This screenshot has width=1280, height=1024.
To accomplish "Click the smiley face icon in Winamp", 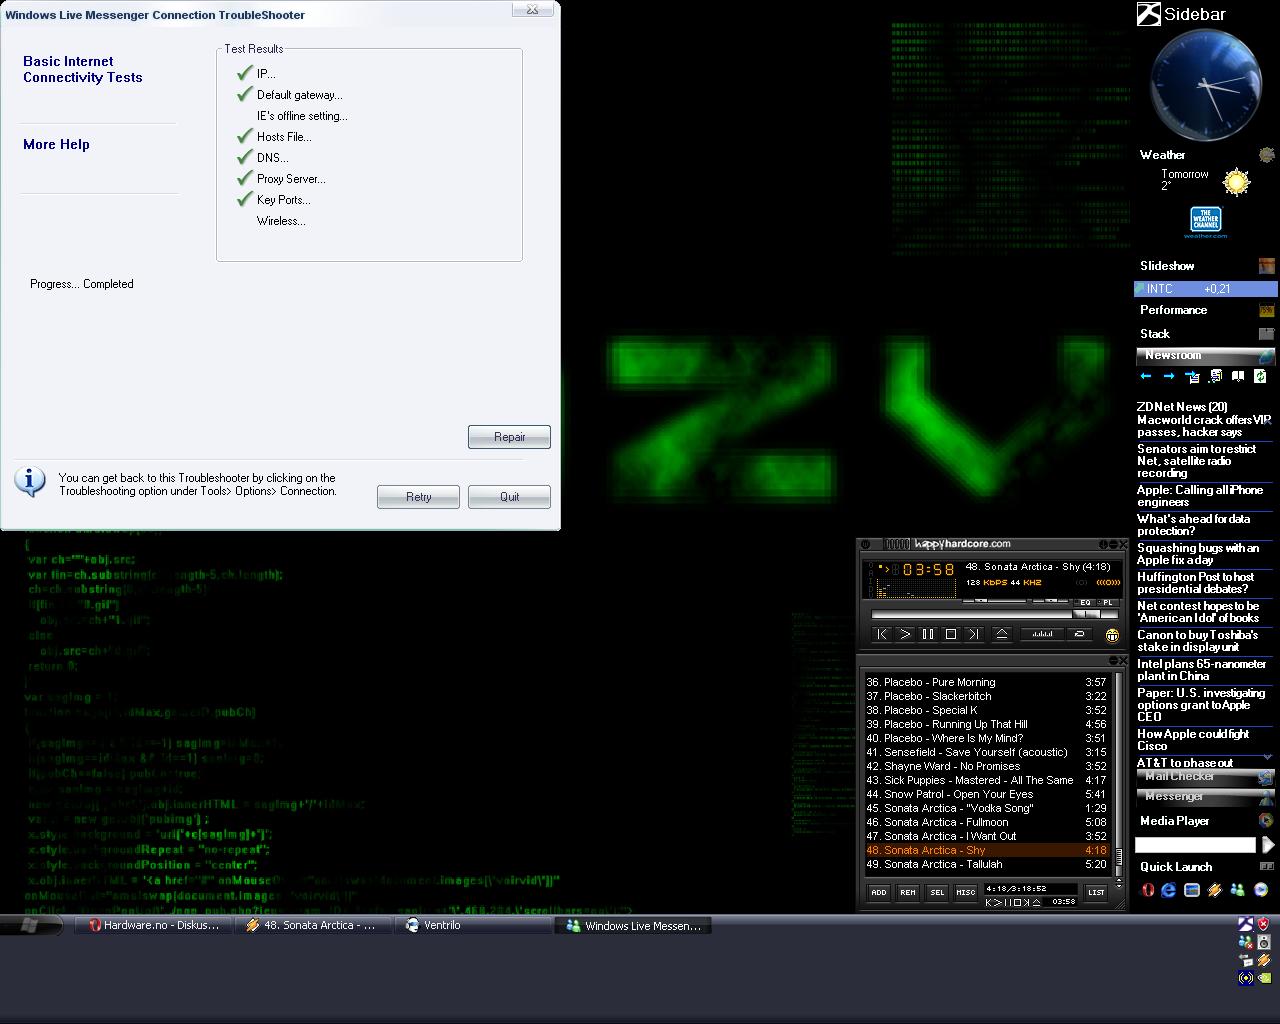I will click(x=1111, y=635).
